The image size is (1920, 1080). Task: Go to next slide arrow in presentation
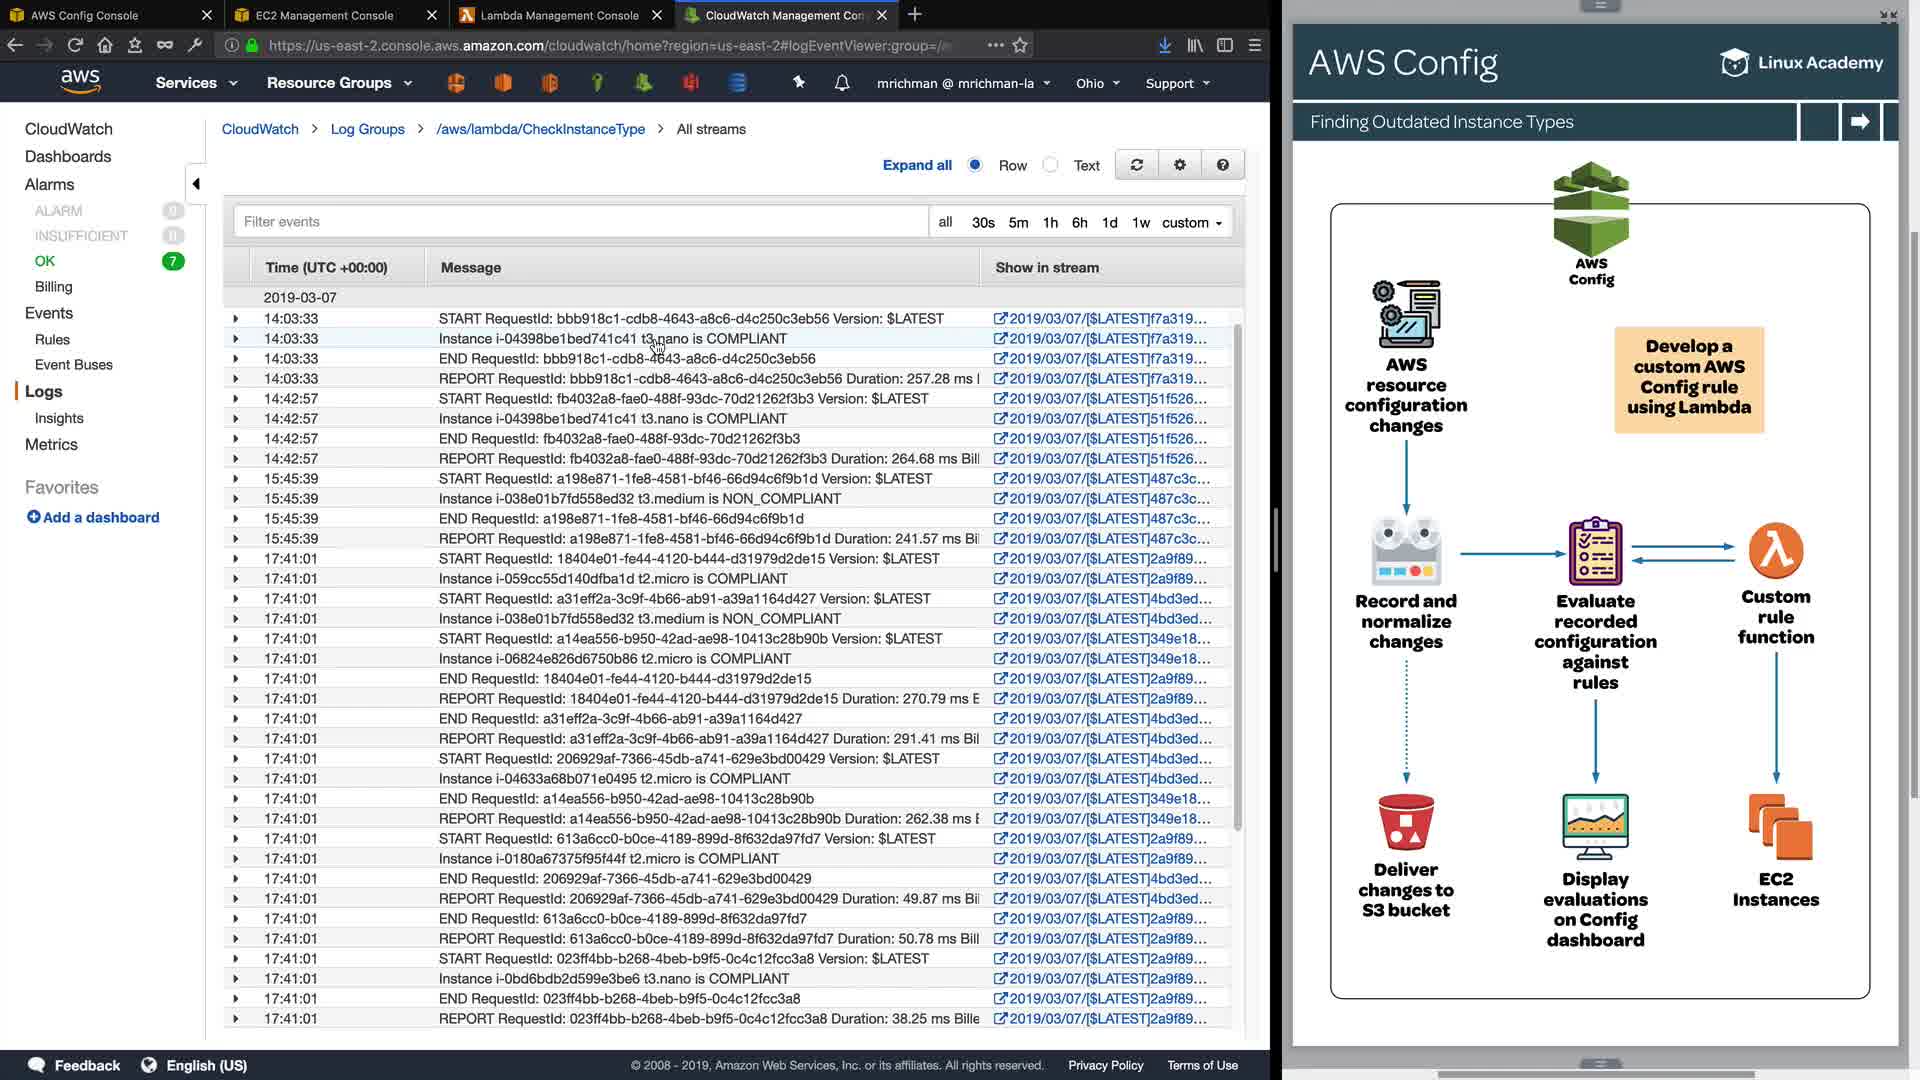(1860, 121)
